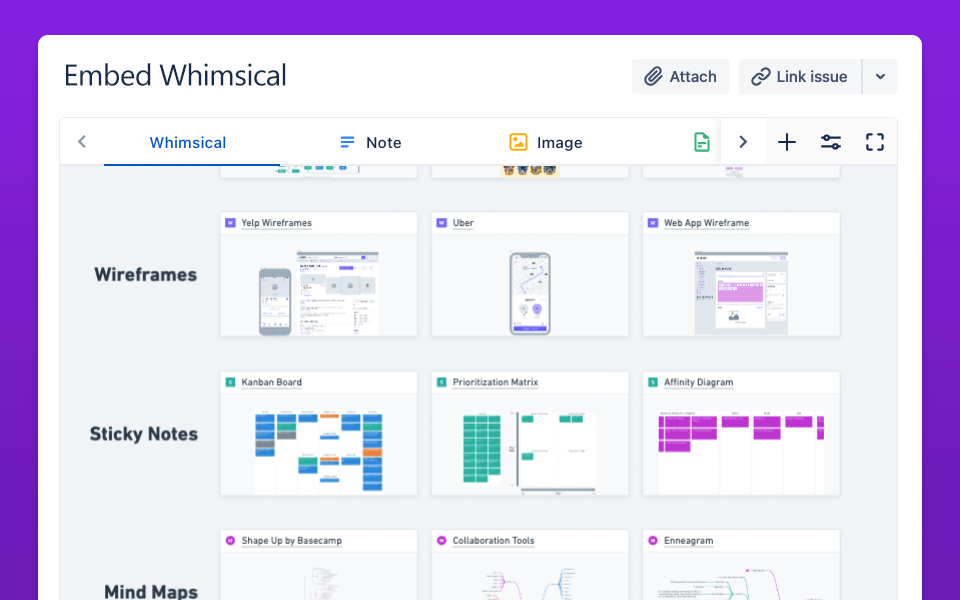Viewport: 960px width, 600px height.
Task: Click the Link issue button
Action: pyautogui.click(x=800, y=77)
